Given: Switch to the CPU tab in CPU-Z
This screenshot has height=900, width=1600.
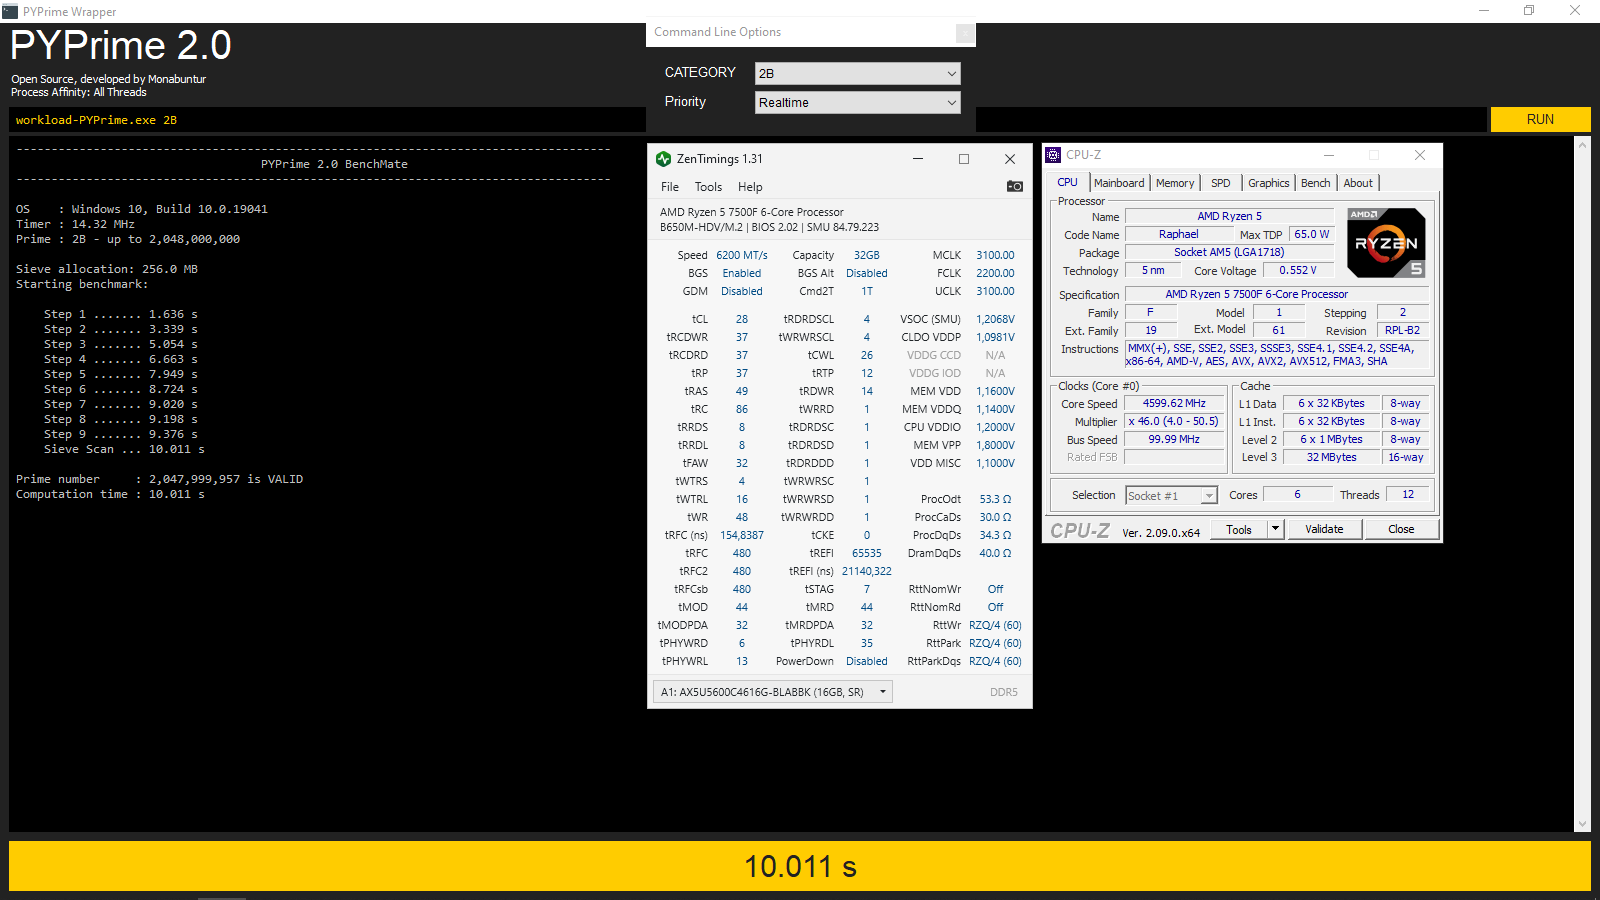Looking at the screenshot, I should (x=1068, y=183).
